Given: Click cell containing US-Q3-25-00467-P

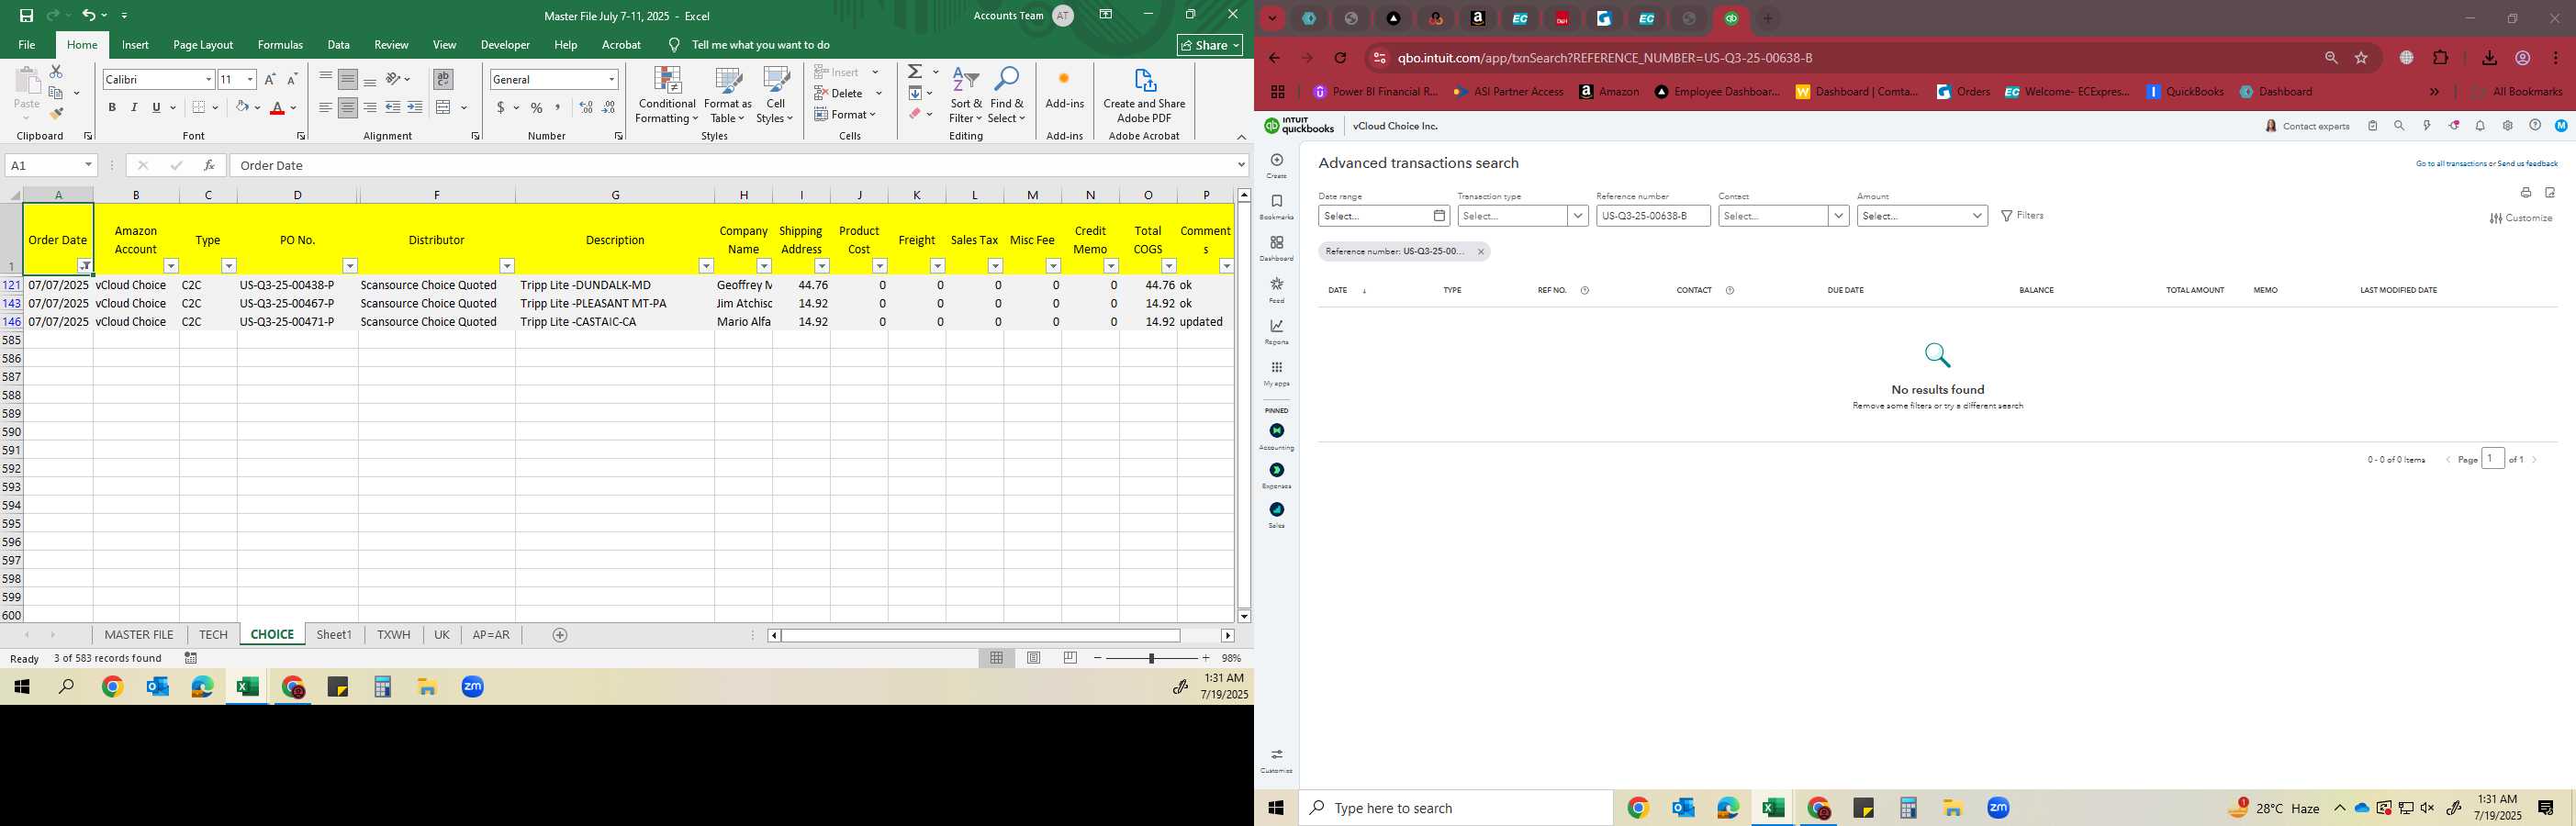Looking at the screenshot, I should point(297,303).
